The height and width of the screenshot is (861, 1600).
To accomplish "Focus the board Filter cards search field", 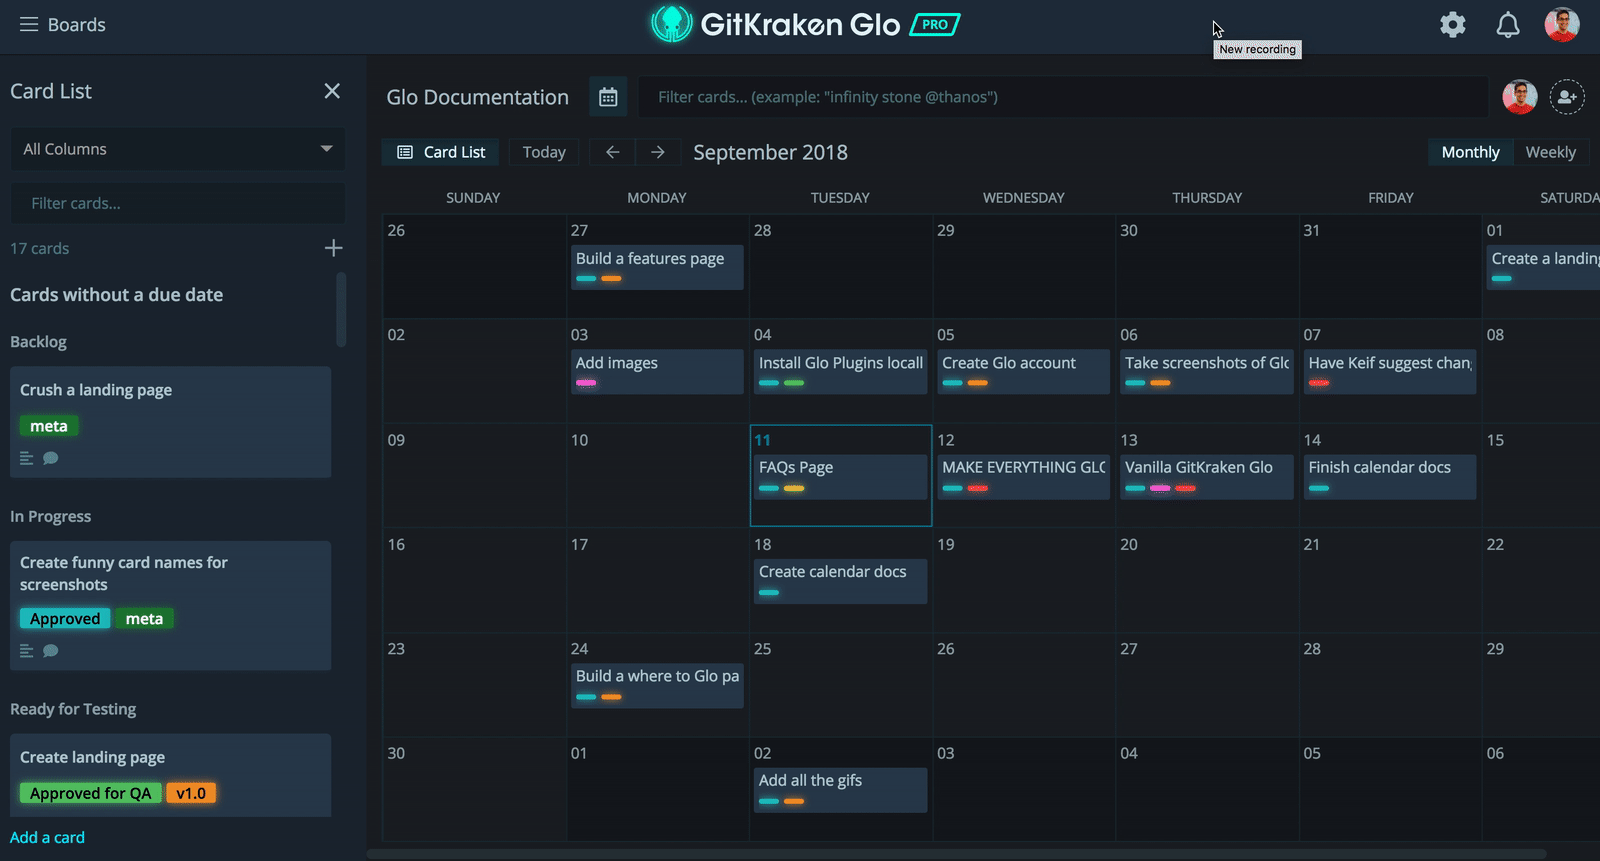I will 1063,97.
